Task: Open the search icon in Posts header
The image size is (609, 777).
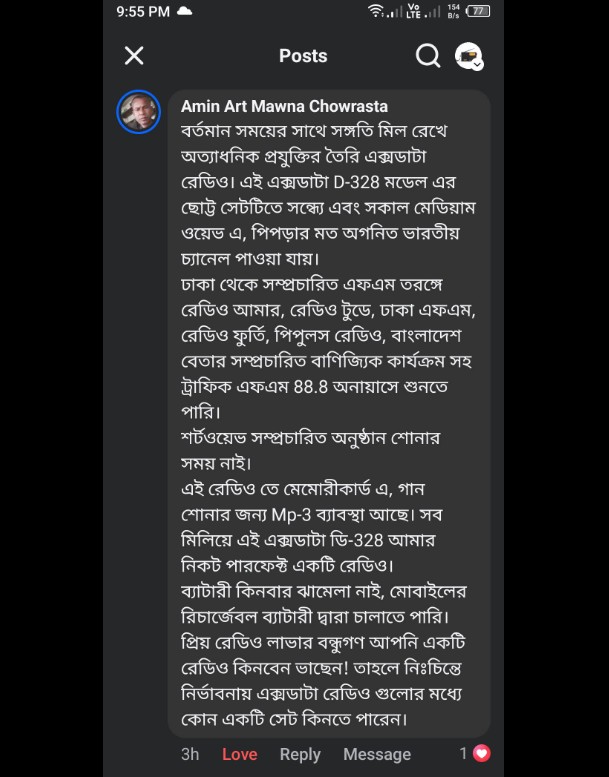Action: click(428, 56)
